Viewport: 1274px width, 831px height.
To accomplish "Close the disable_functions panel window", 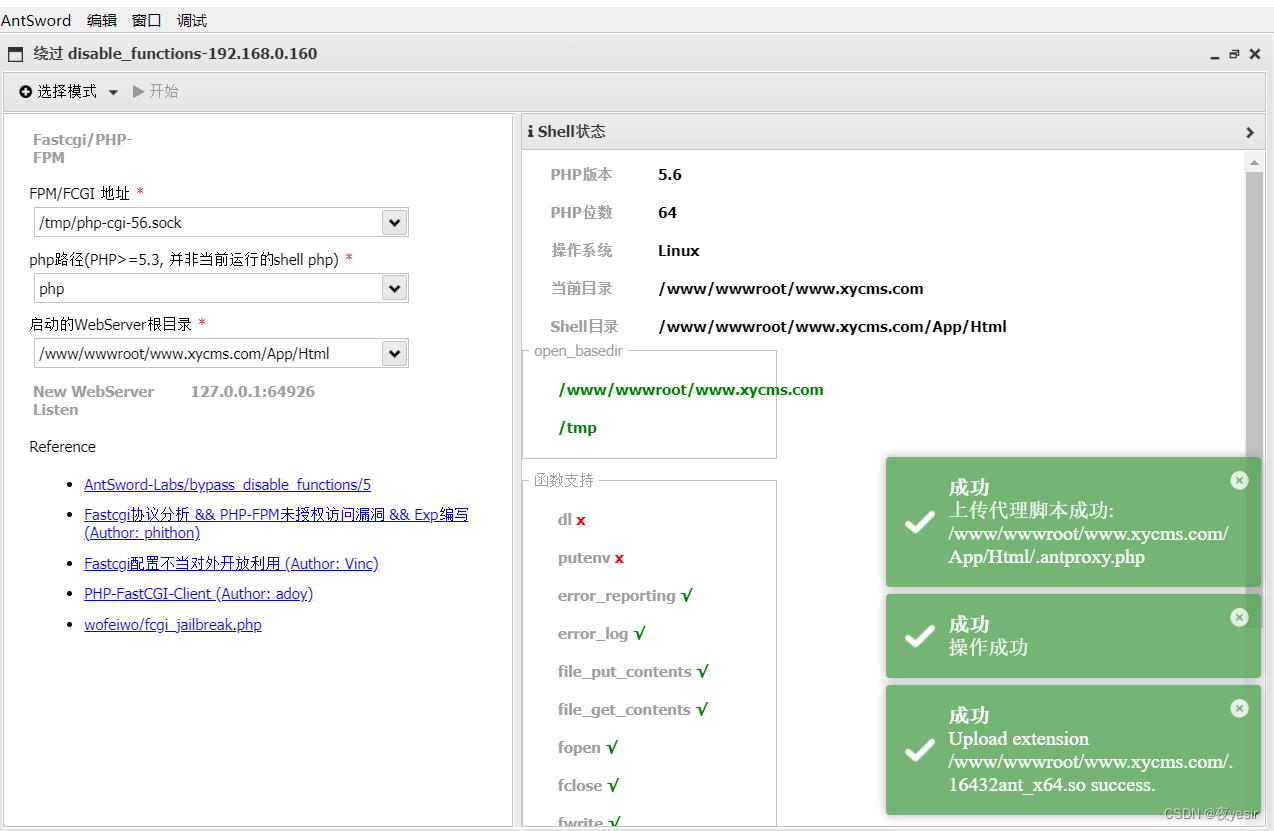I will pos(1254,55).
